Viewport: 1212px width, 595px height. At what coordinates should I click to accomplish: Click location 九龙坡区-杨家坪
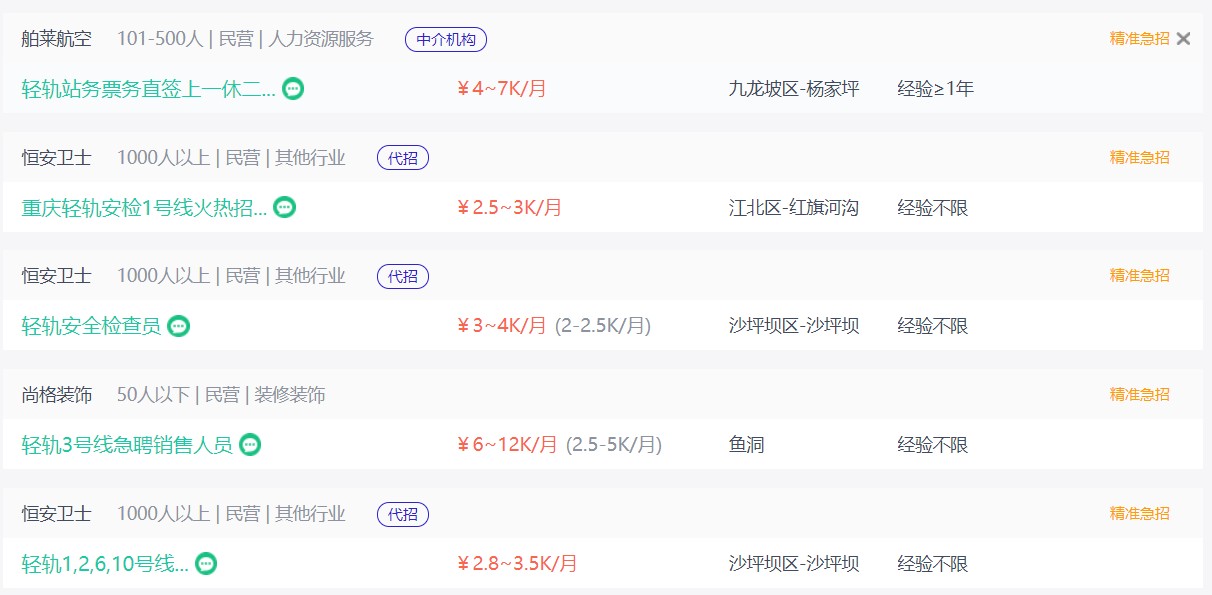(794, 89)
